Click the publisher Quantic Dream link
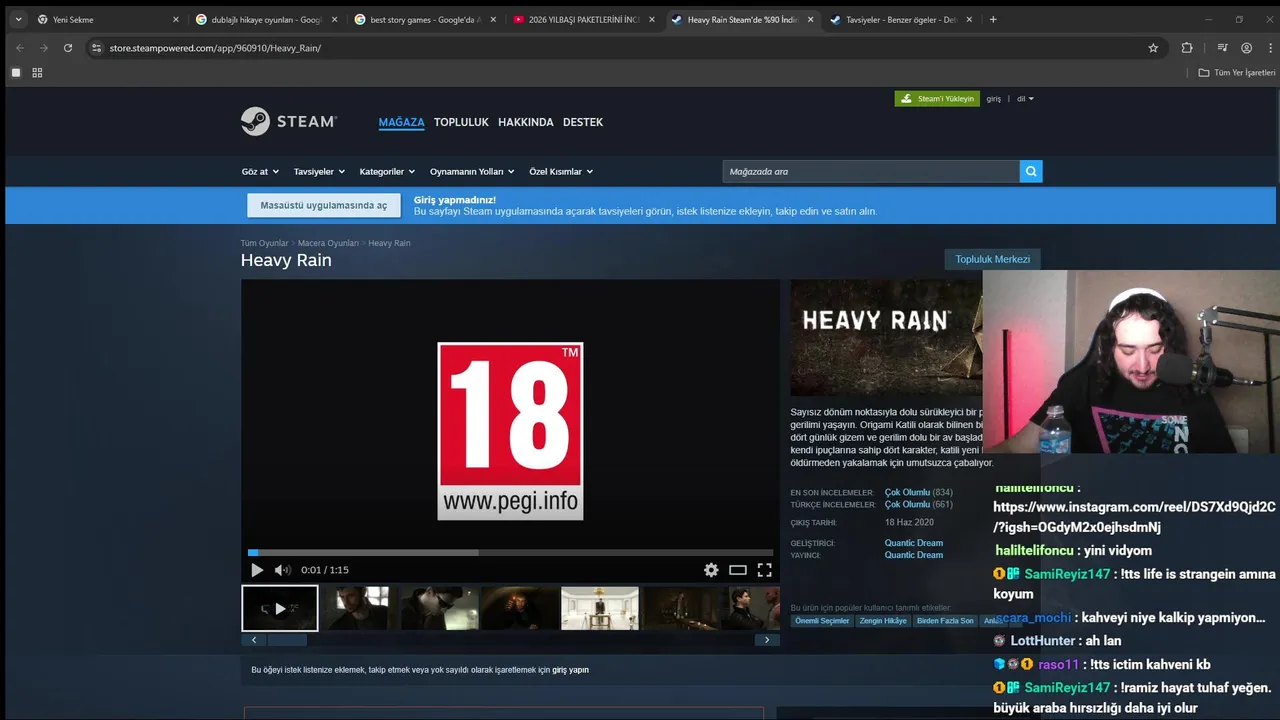This screenshot has width=1280, height=720. pos(913,555)
